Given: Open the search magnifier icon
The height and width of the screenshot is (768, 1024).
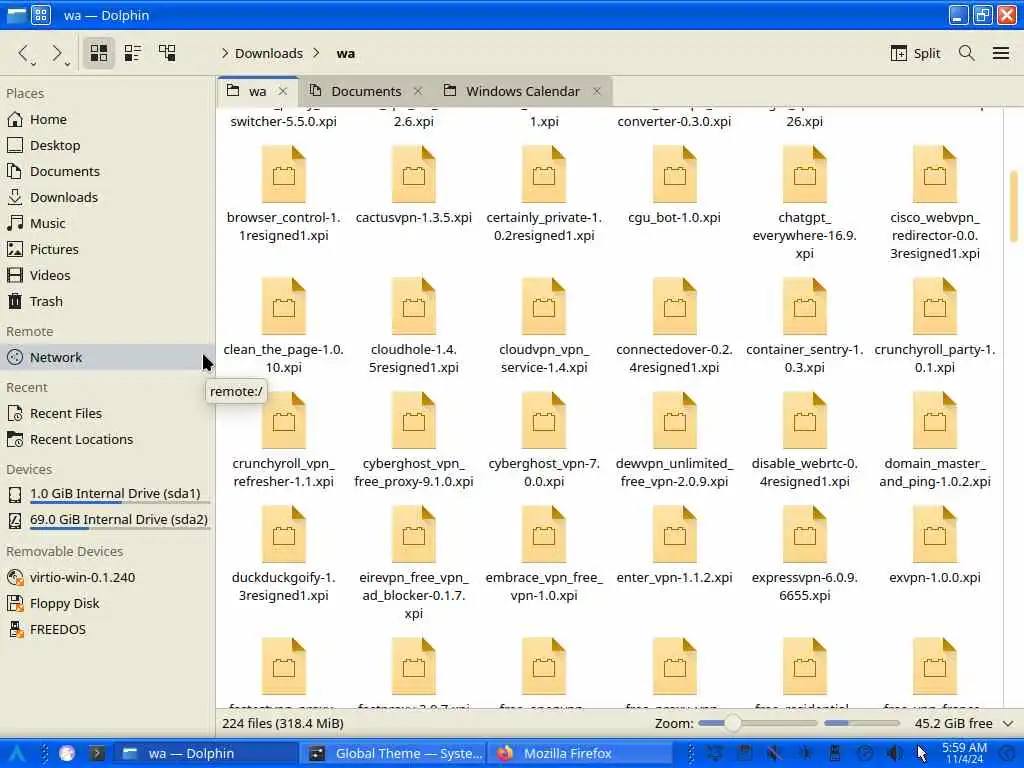Looking at the screenshot, I should (x=967, y=53).
